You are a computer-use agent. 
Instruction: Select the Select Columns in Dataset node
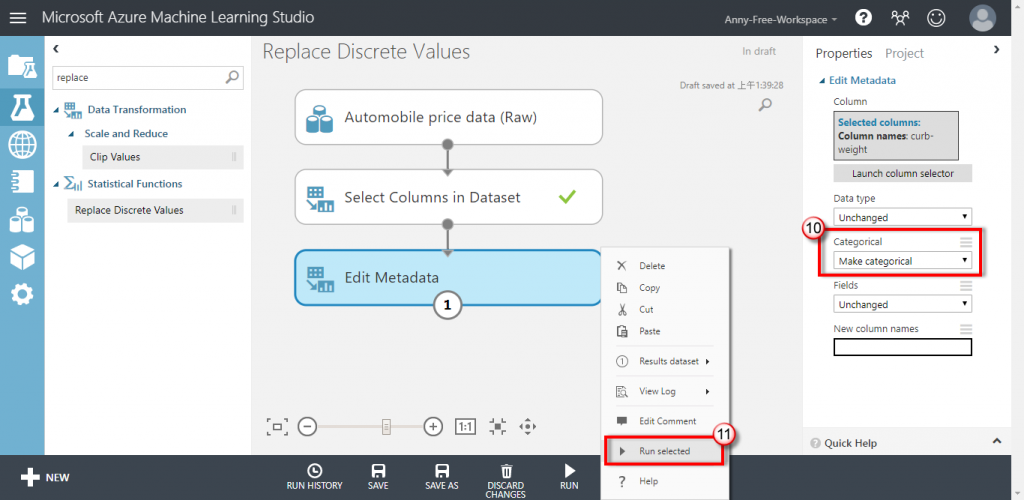click(x=448, y=196)
